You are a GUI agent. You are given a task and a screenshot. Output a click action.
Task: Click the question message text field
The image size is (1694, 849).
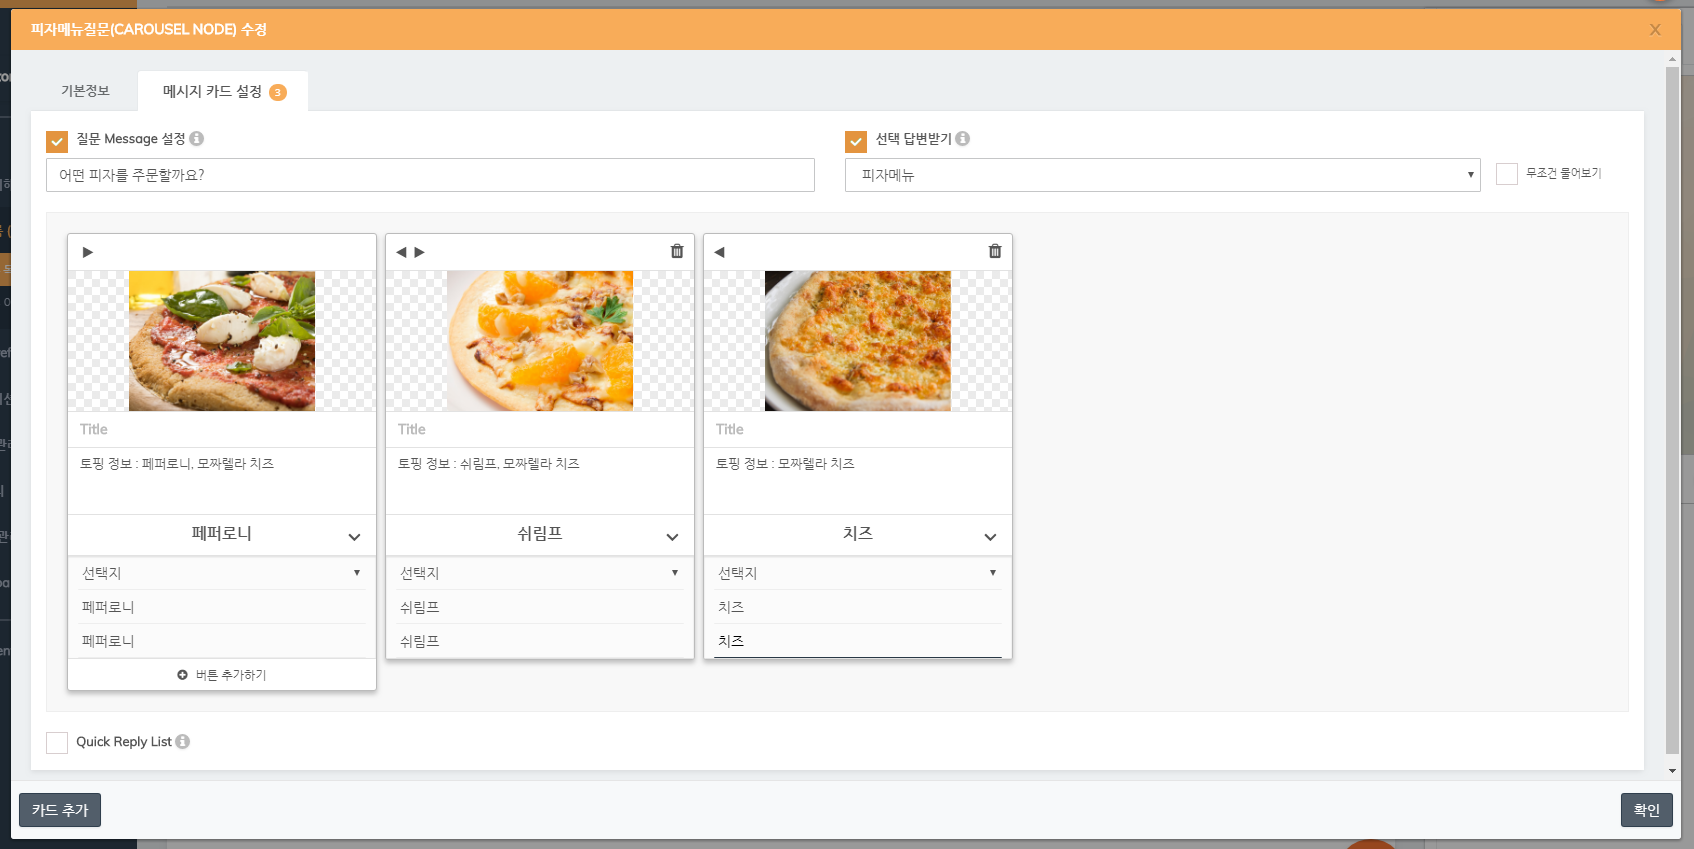(x=430, y=175)
